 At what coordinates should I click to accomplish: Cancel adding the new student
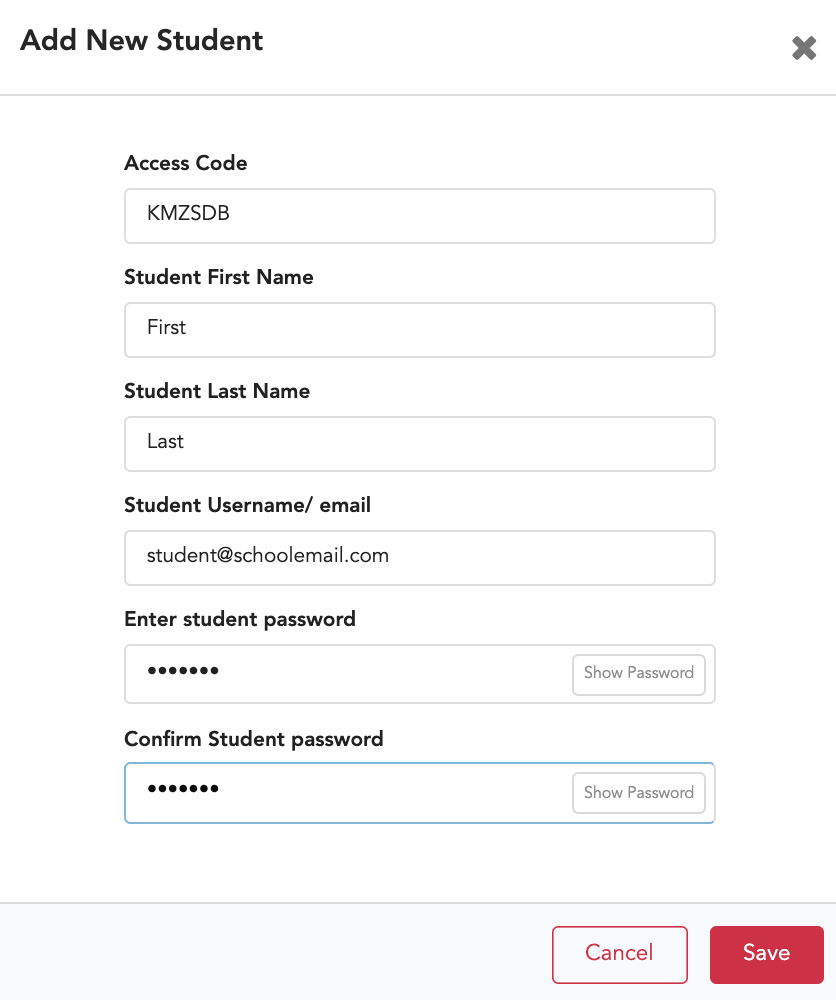pos(619,954)
